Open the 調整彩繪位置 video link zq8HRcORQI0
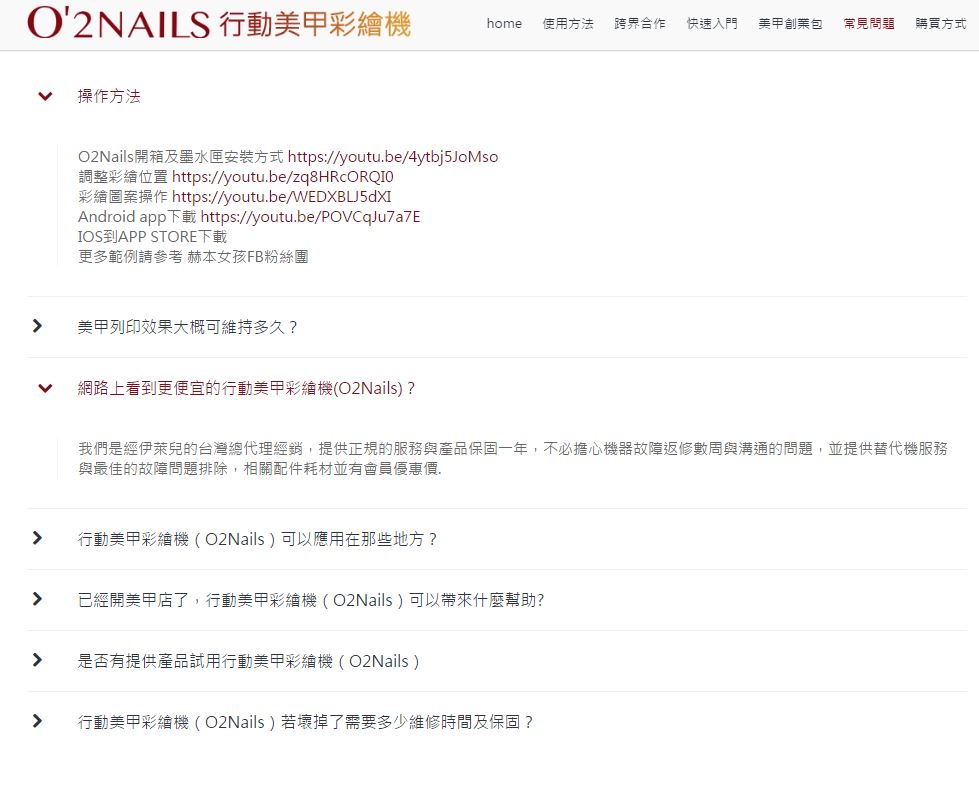The image size is (979, 788). [283, 177]
